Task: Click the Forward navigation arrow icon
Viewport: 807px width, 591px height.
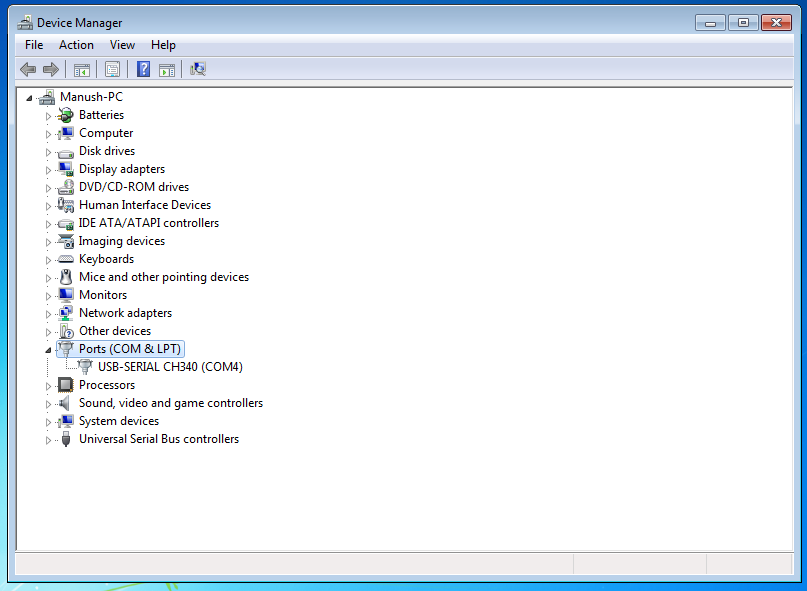Action: pyautogui.click(x=52, y=68)
